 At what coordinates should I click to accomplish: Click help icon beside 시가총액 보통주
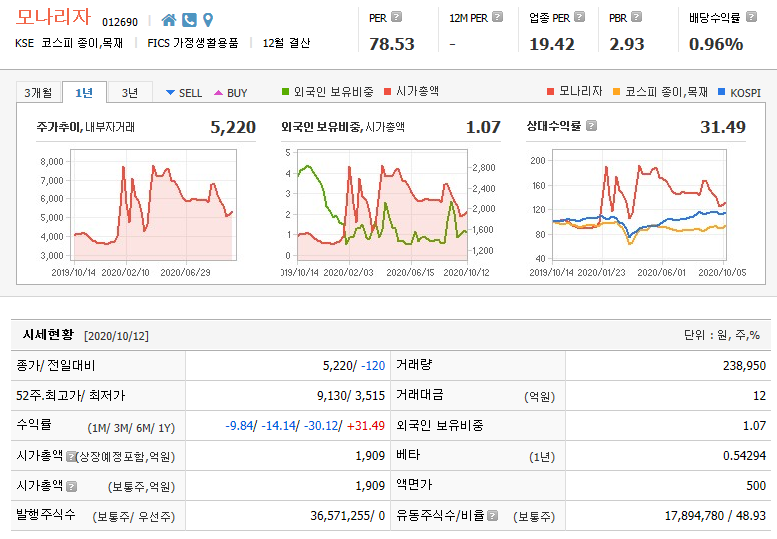click(x=71, y=486)
